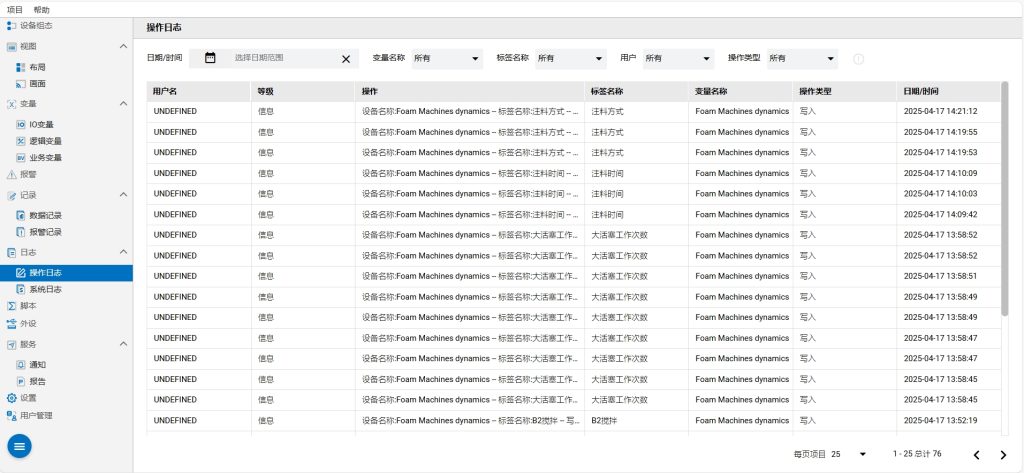Image resolution: width=1024 pixels, height=473 pixels.
Task: Open 数据记录 under records section
Action: click(44, 215)
